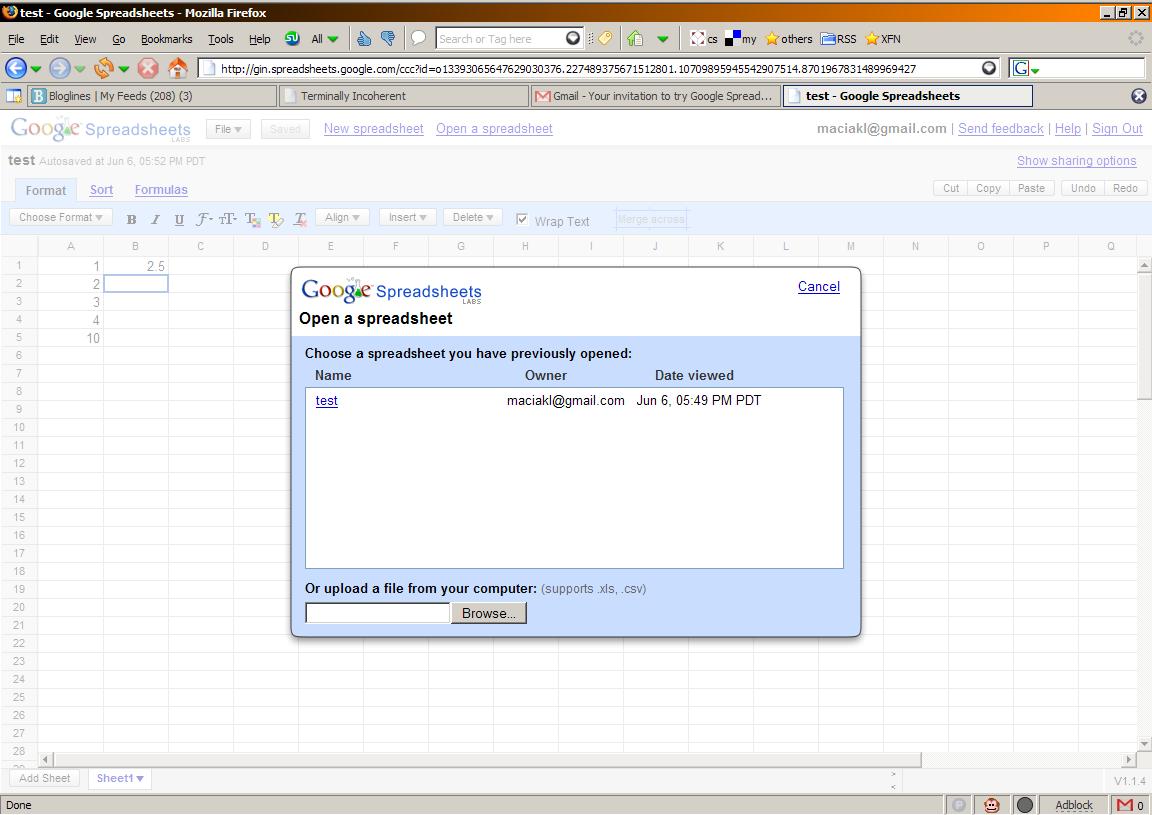Switch to the Gmail invitation tab
Image resolution: width=1152 pixels, height=815 pixels.
click(656, 96)
